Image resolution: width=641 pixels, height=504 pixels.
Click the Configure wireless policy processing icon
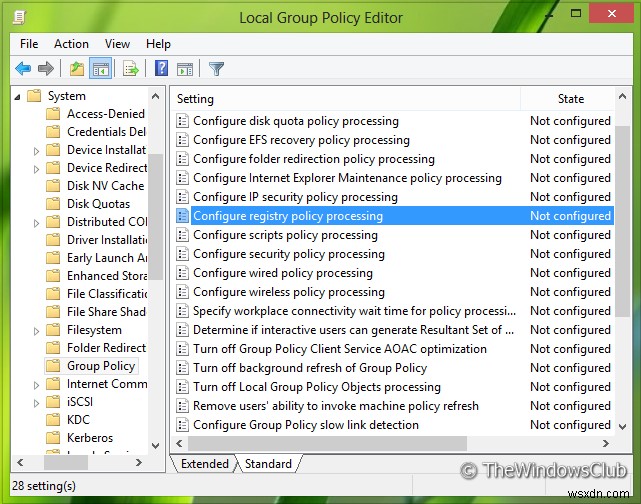182,292
